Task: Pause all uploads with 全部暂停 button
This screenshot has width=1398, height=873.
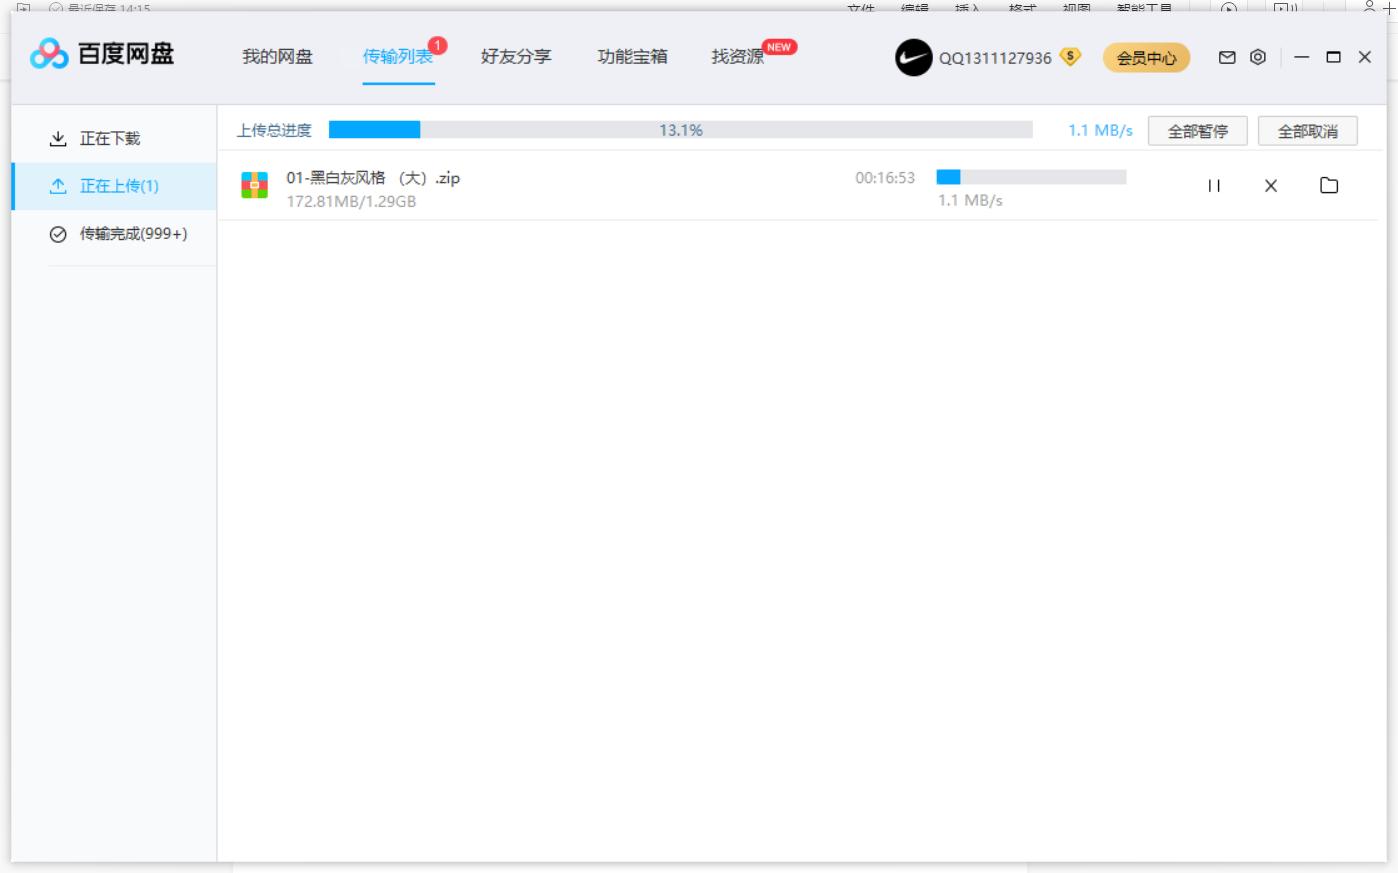Action: coord(1199,130)
